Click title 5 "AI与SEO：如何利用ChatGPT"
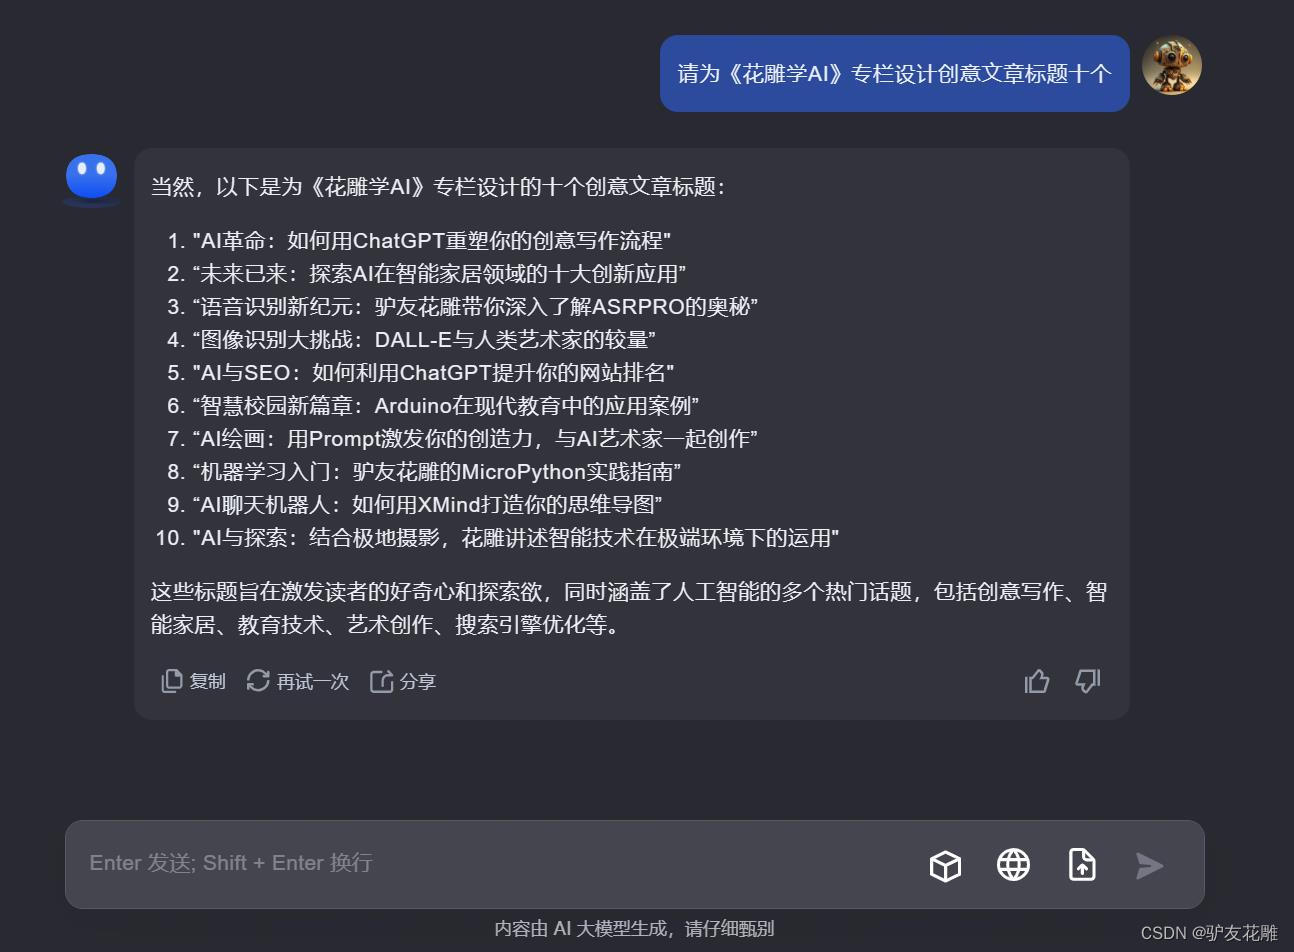 434,373
